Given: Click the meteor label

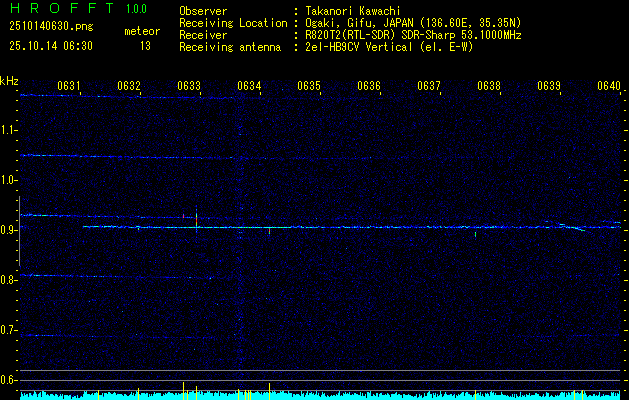Looking at the screenshot, I should coord(142,31).
